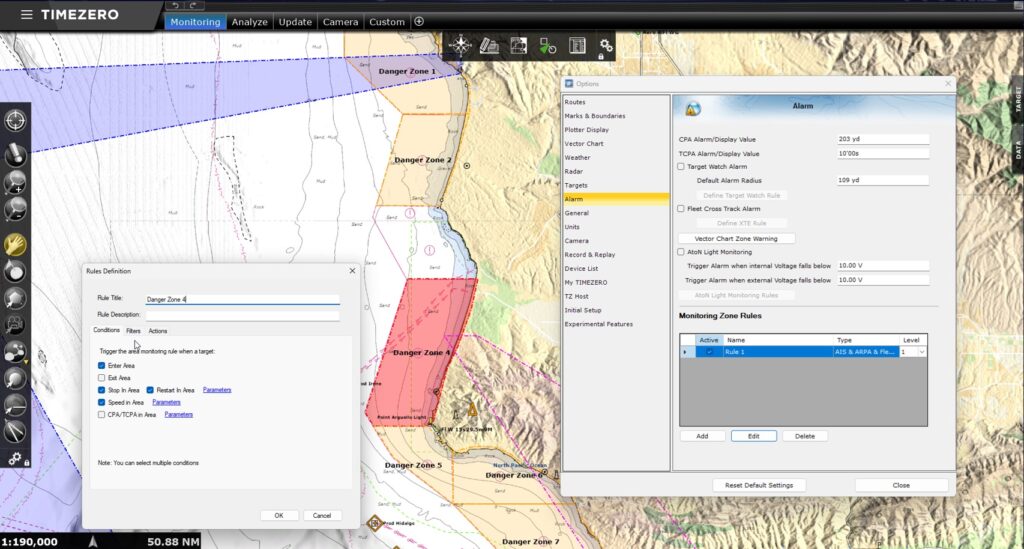Select Targets in the Options category list

coord(575,185)
